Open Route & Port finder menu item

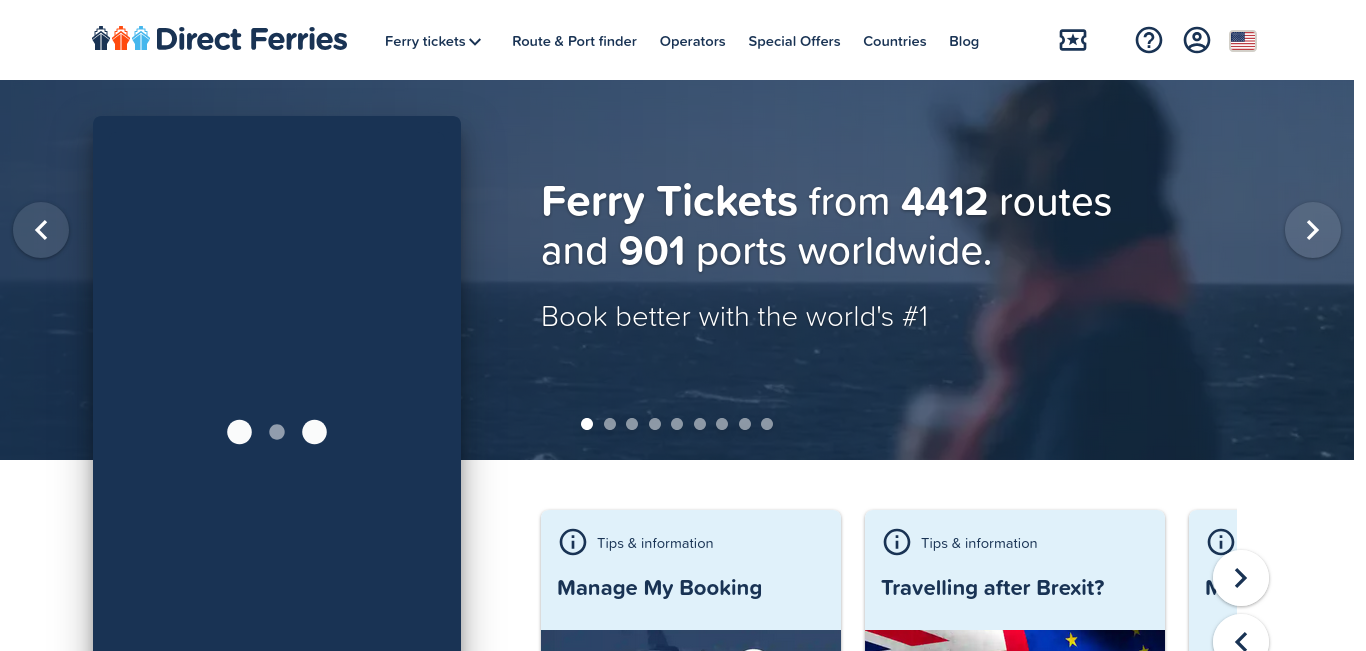click(x=574, y=41)
